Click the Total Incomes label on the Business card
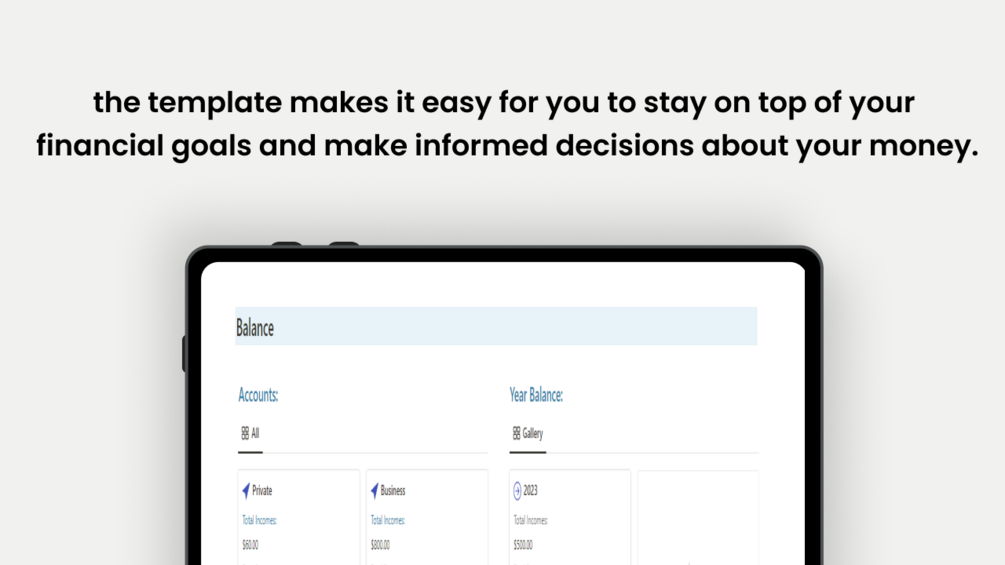 388,520
